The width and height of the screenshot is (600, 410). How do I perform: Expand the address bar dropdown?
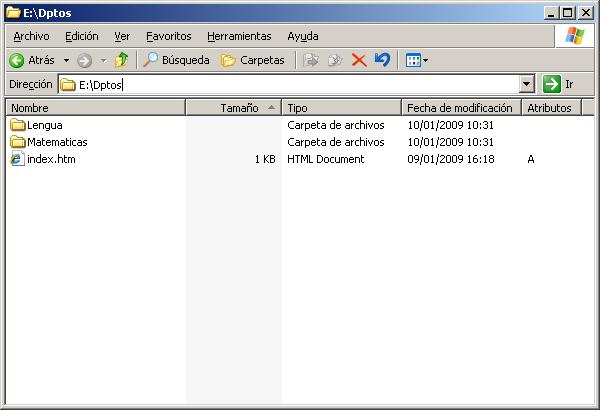[527, 85]
